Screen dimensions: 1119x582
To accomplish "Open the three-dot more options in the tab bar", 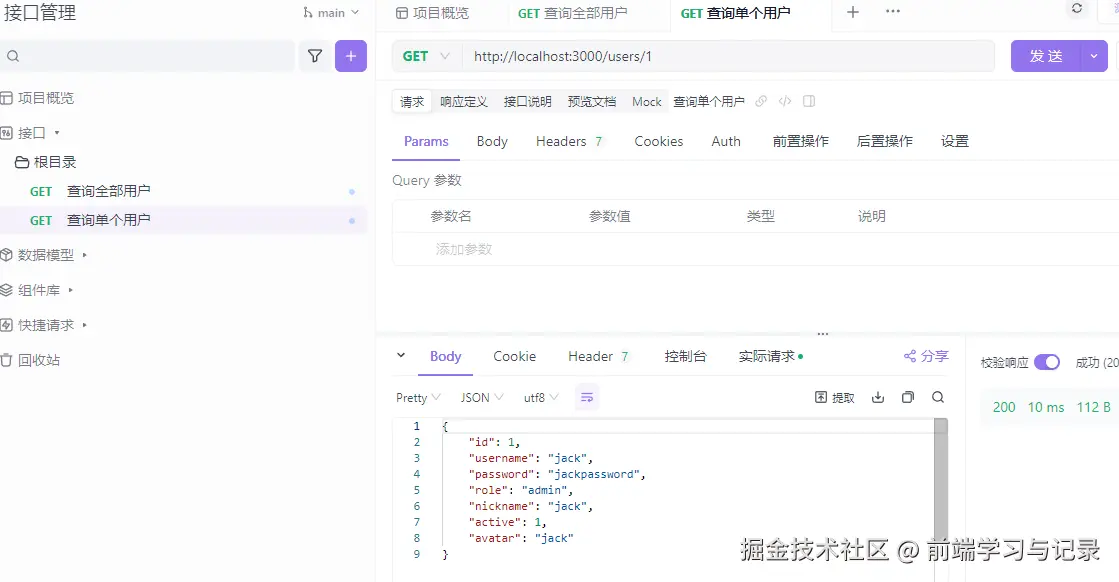I will [893, 12].
